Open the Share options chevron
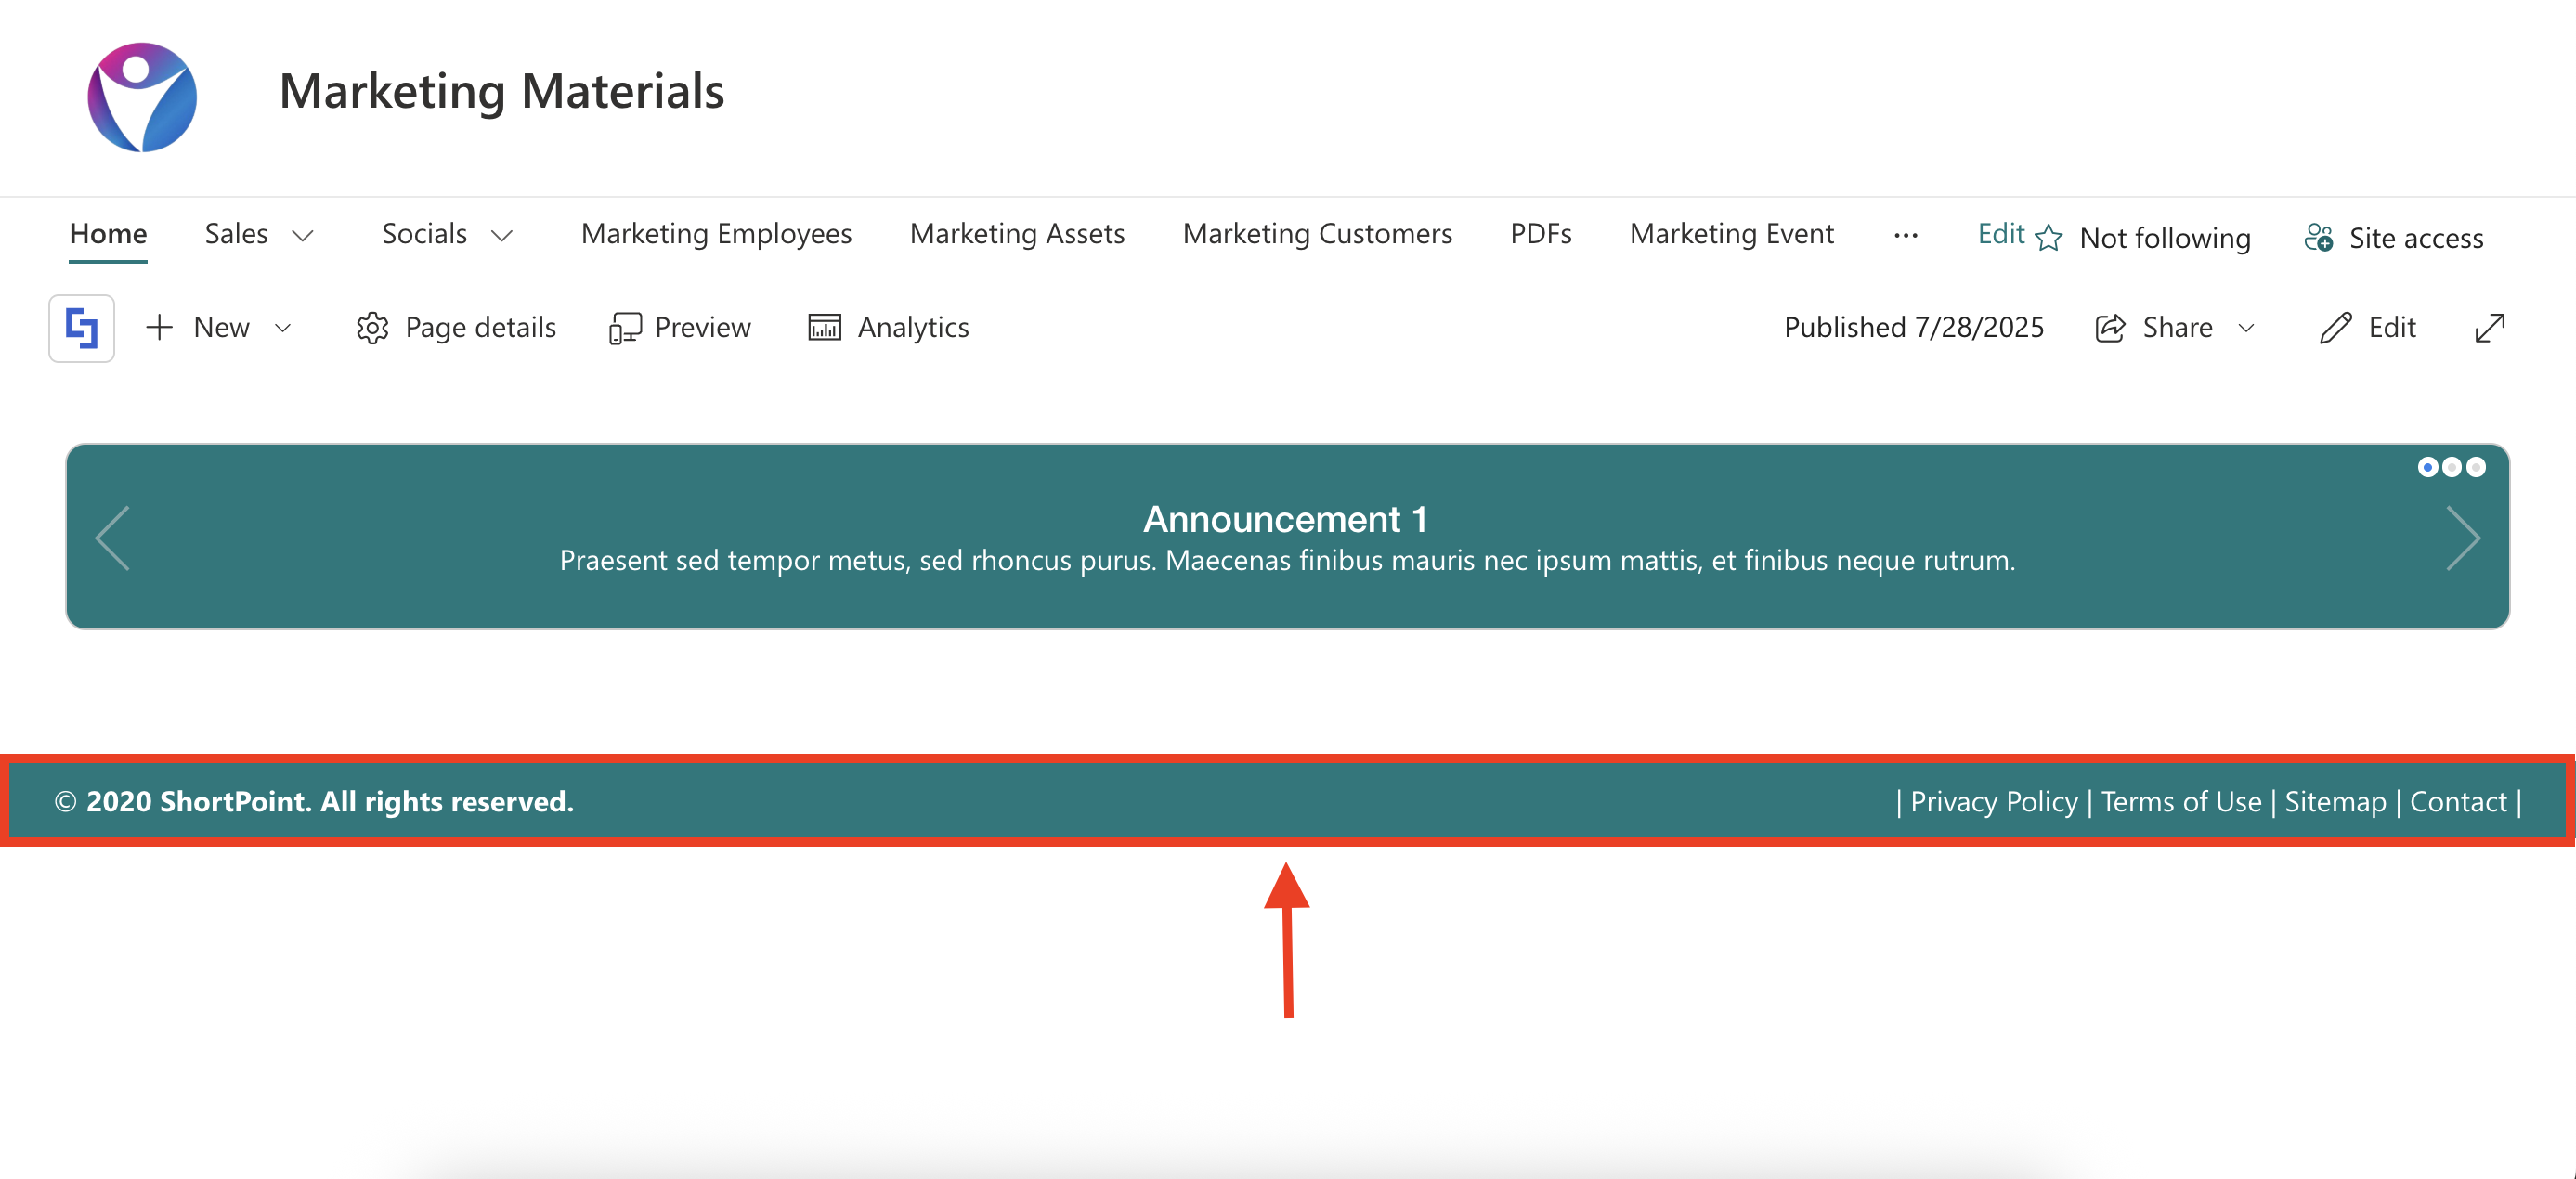Screen dimensions: 2576x1179 pyautogui.click(x=2246, y=328)
